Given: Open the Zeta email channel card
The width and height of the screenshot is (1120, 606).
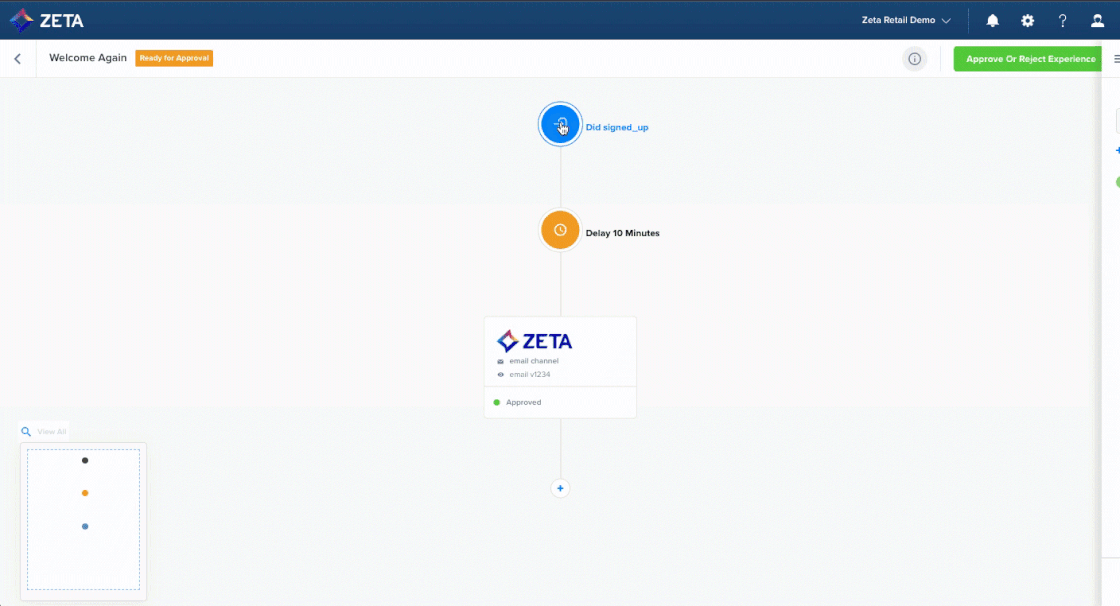Looking at the screenshot, I should [x=560, y=352].
